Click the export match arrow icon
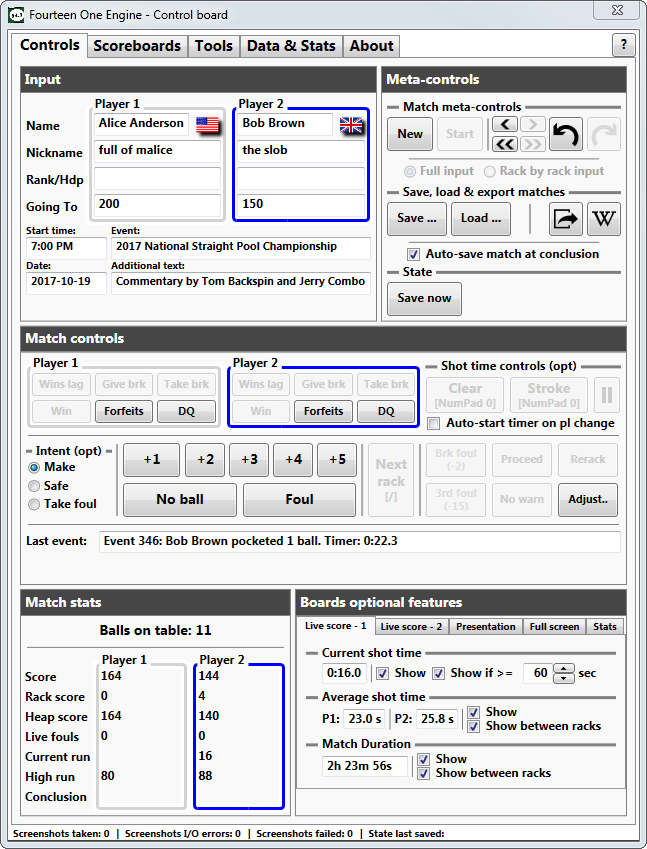This screenshot has width=647, height=849. click(x=566, y=218)
